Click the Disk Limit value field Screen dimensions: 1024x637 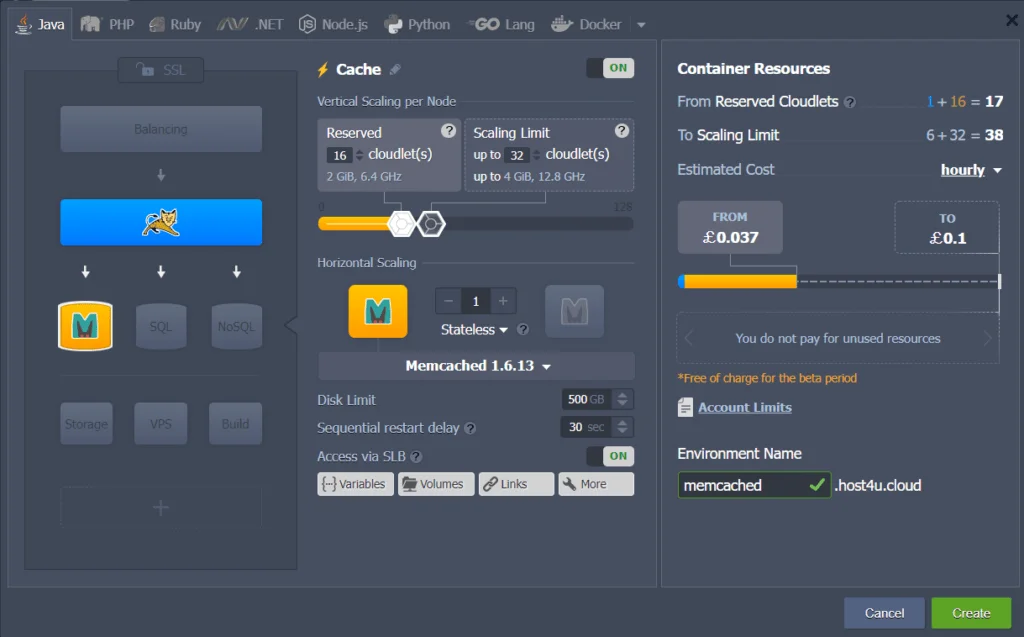[x=586, y=399]
